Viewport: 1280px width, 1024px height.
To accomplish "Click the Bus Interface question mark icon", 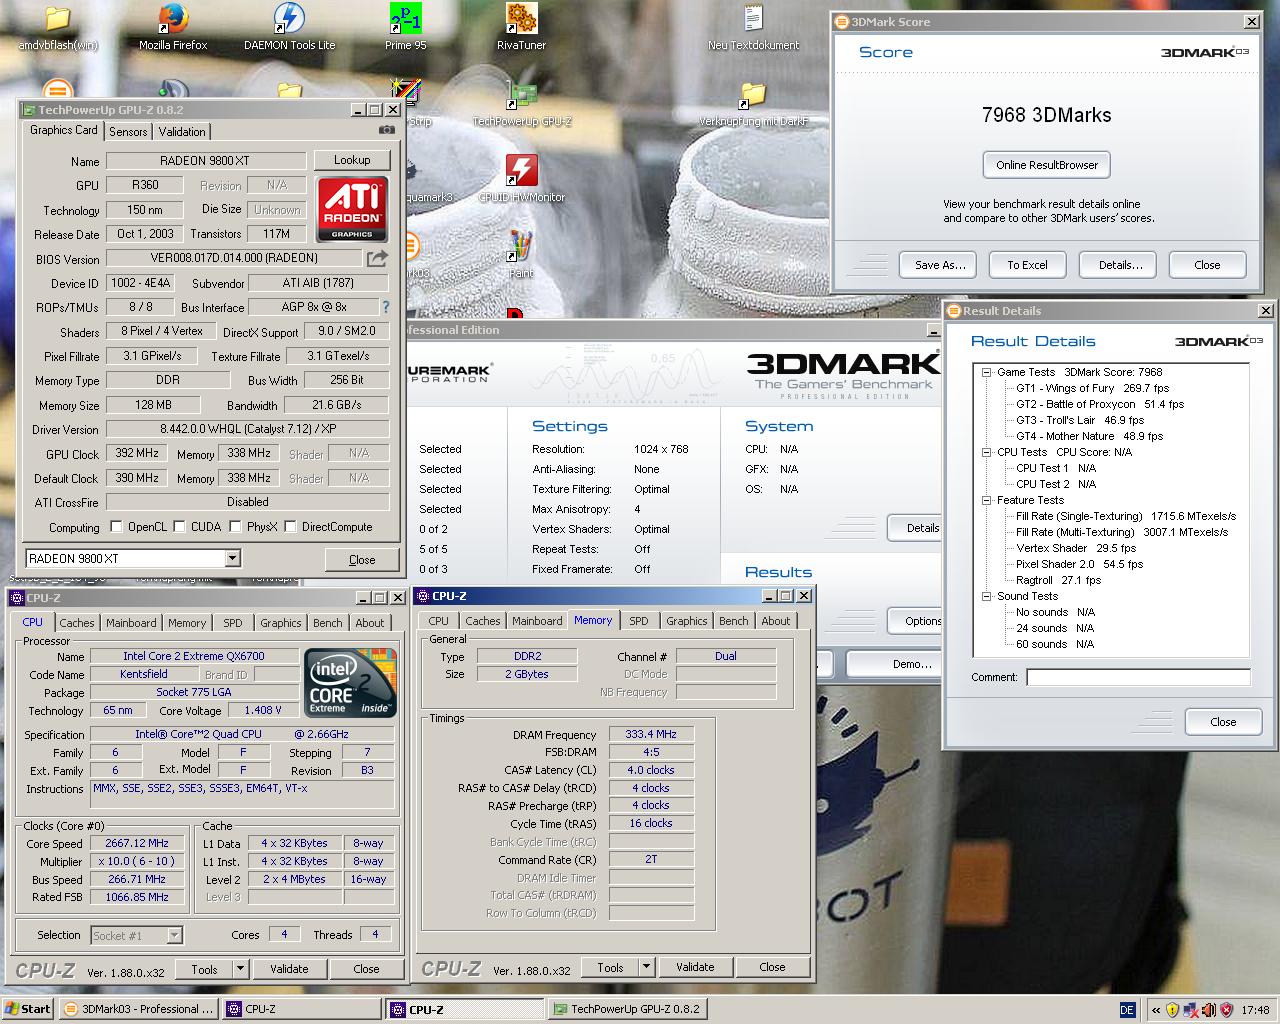I will (386, 307).
